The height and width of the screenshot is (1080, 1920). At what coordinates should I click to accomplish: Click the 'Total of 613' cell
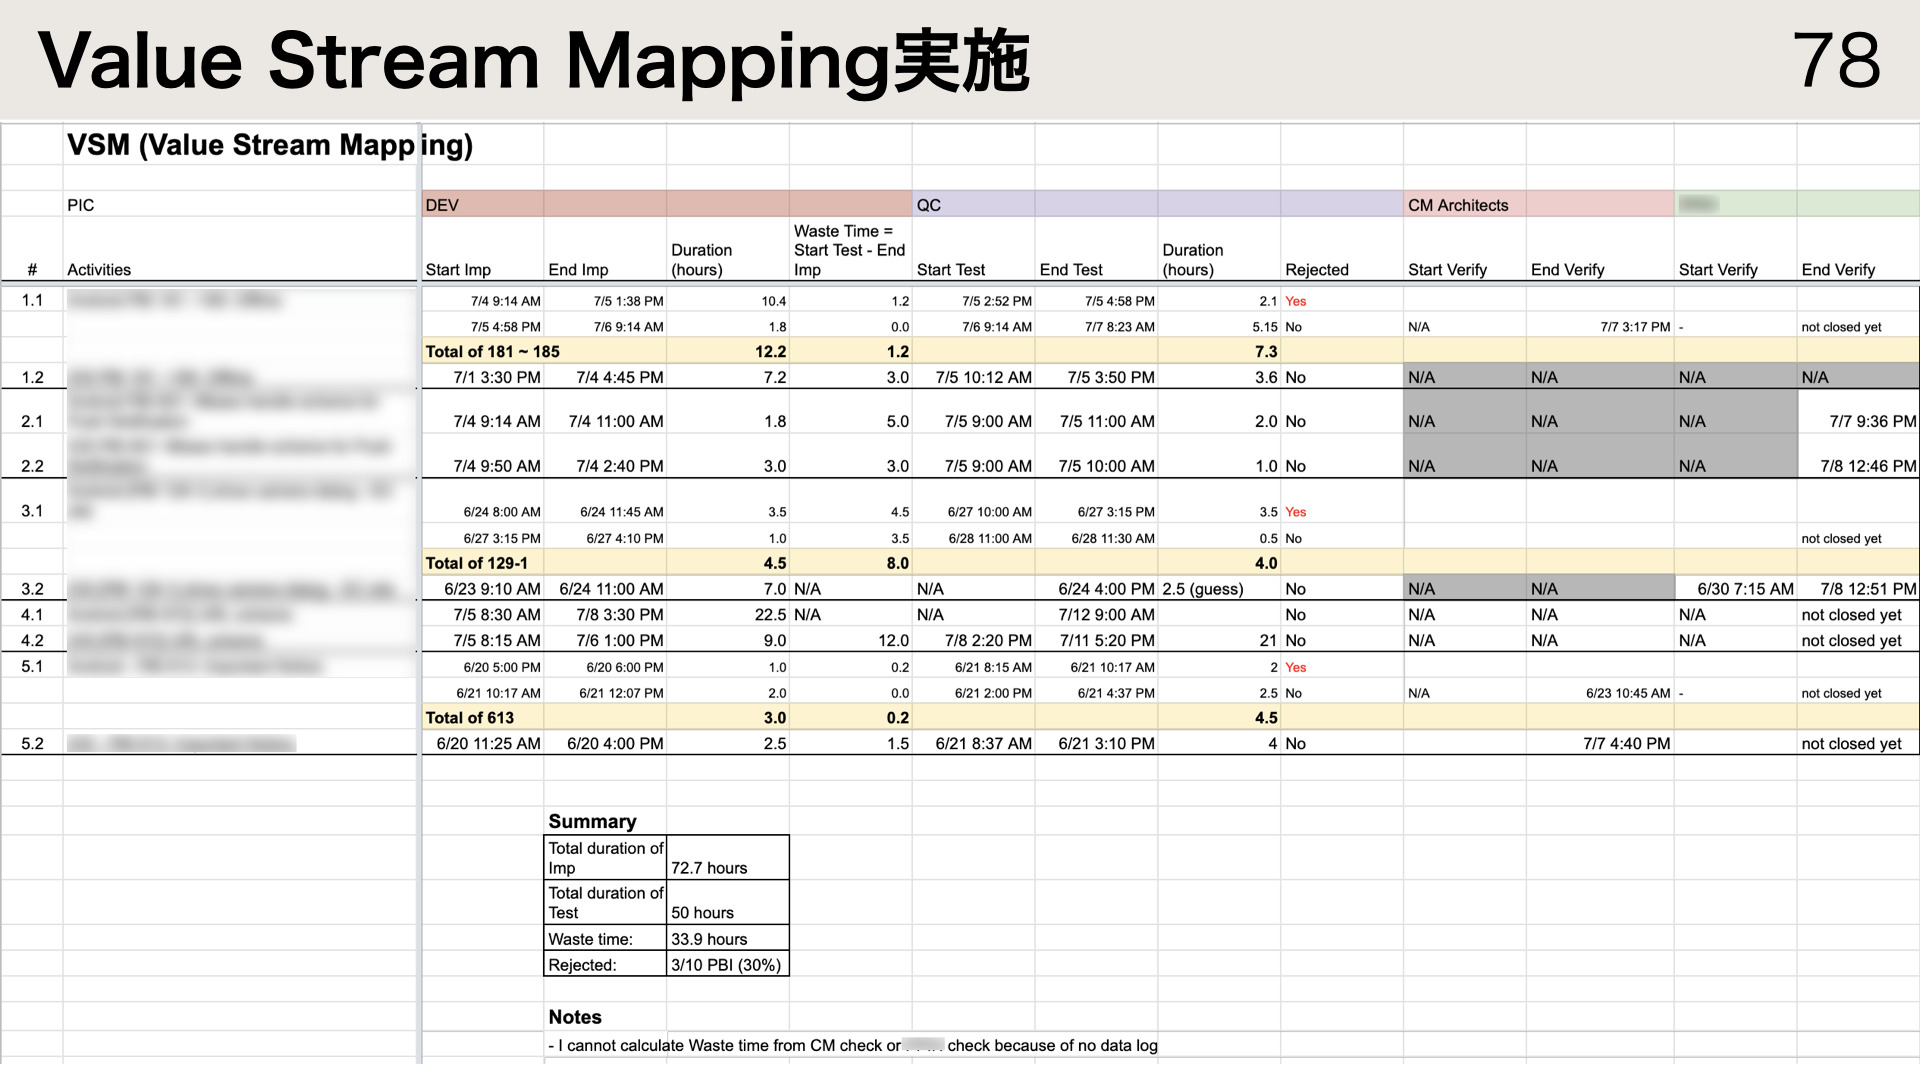tap(469, 718)
